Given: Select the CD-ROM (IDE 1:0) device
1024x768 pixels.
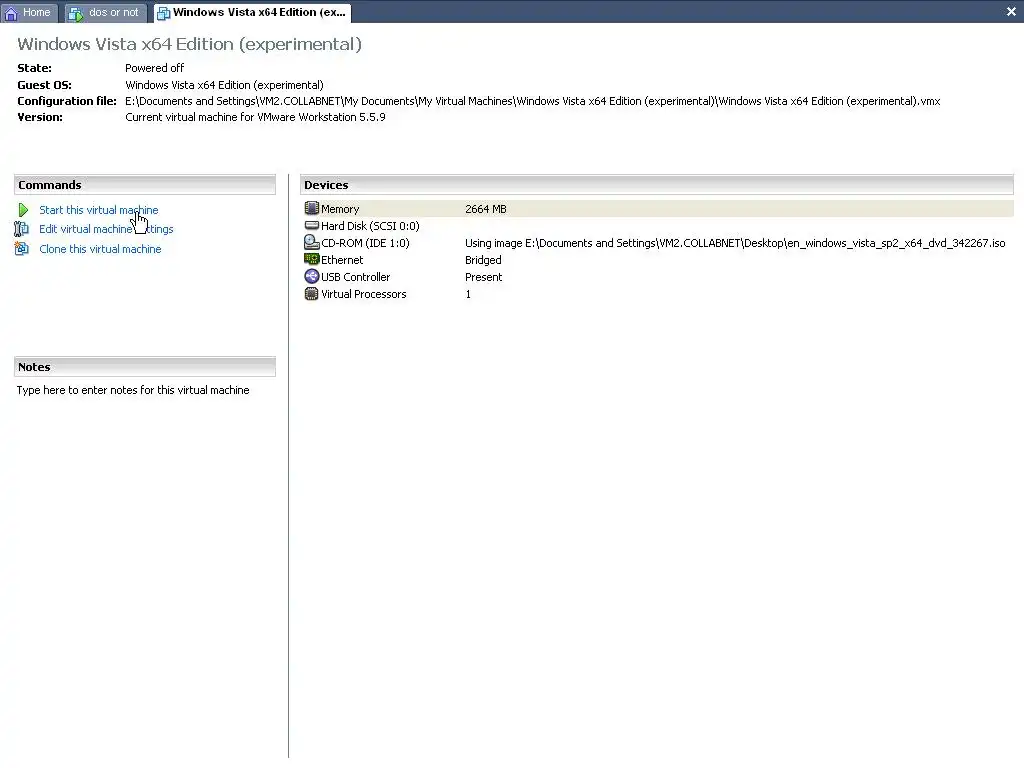Looking at the screenshot, I should (x=658, y=243).
